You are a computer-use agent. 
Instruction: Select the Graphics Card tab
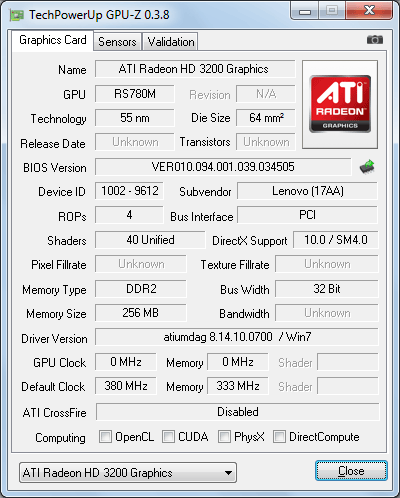tap(53, 40)
